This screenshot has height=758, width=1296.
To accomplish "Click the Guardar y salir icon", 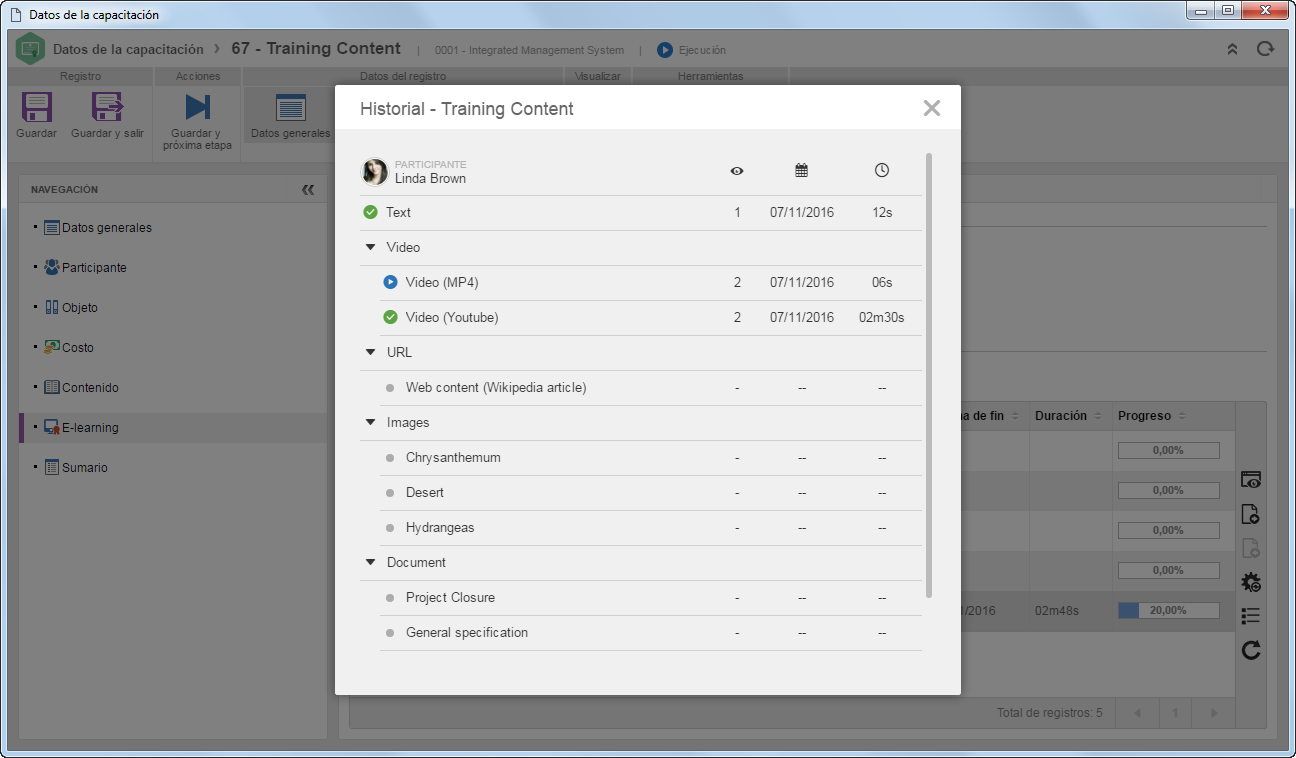I will 107,107.
